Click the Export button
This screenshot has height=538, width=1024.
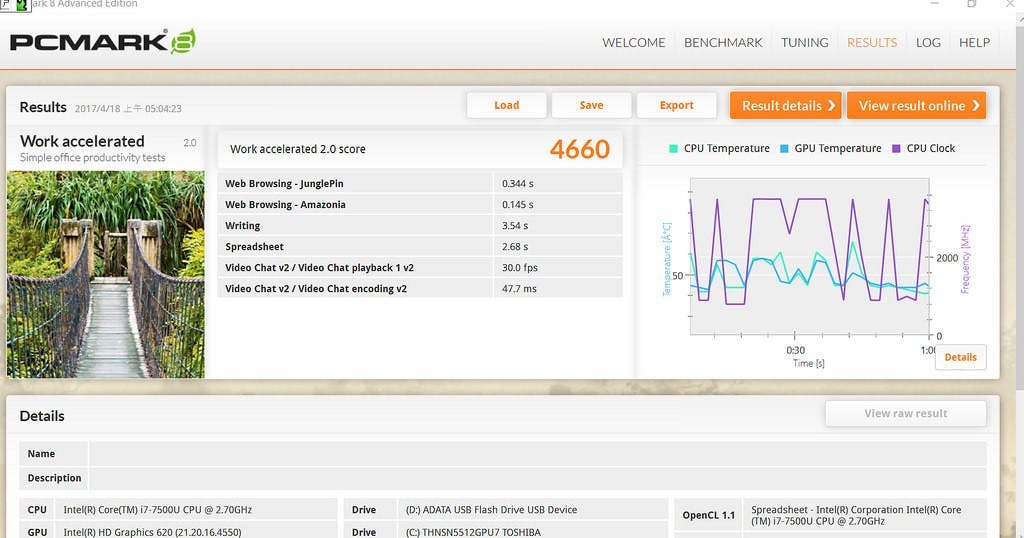(677, 105)
